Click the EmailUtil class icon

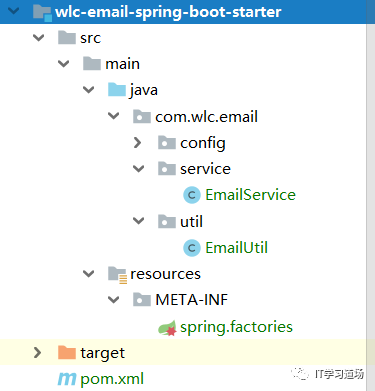tap(192, 248)
